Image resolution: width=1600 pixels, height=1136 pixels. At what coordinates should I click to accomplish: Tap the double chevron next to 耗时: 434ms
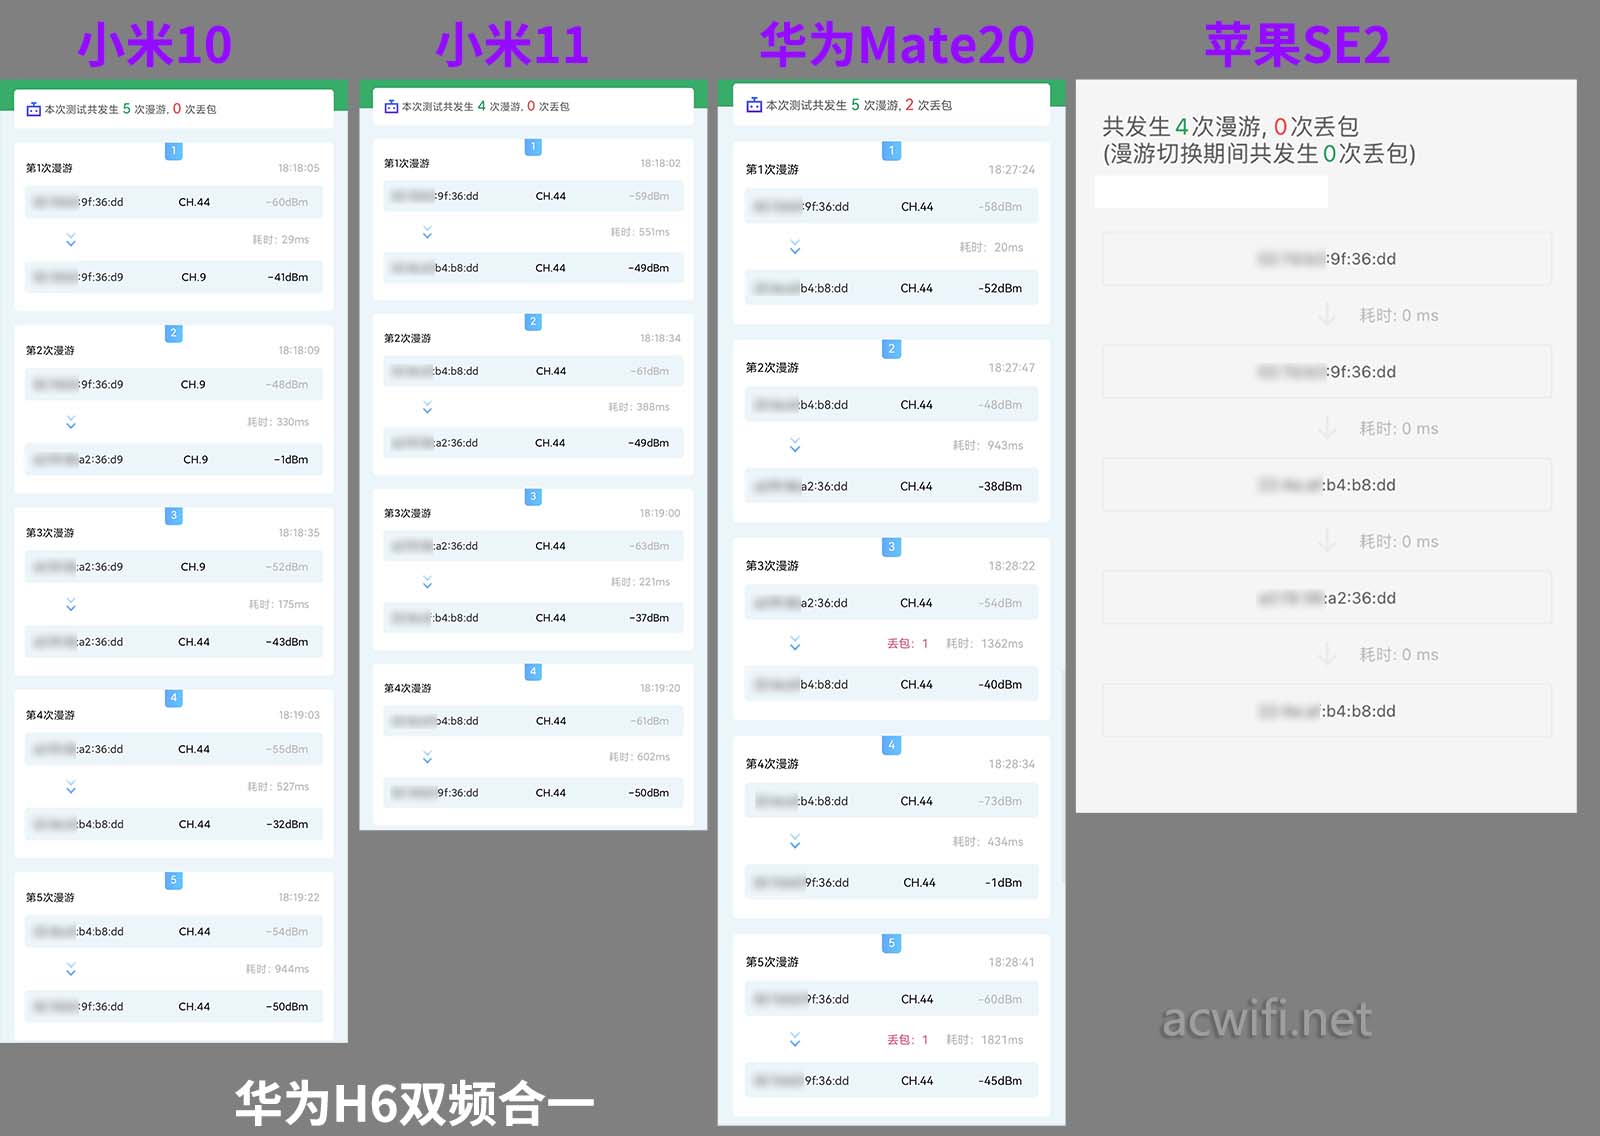(795, 842)
